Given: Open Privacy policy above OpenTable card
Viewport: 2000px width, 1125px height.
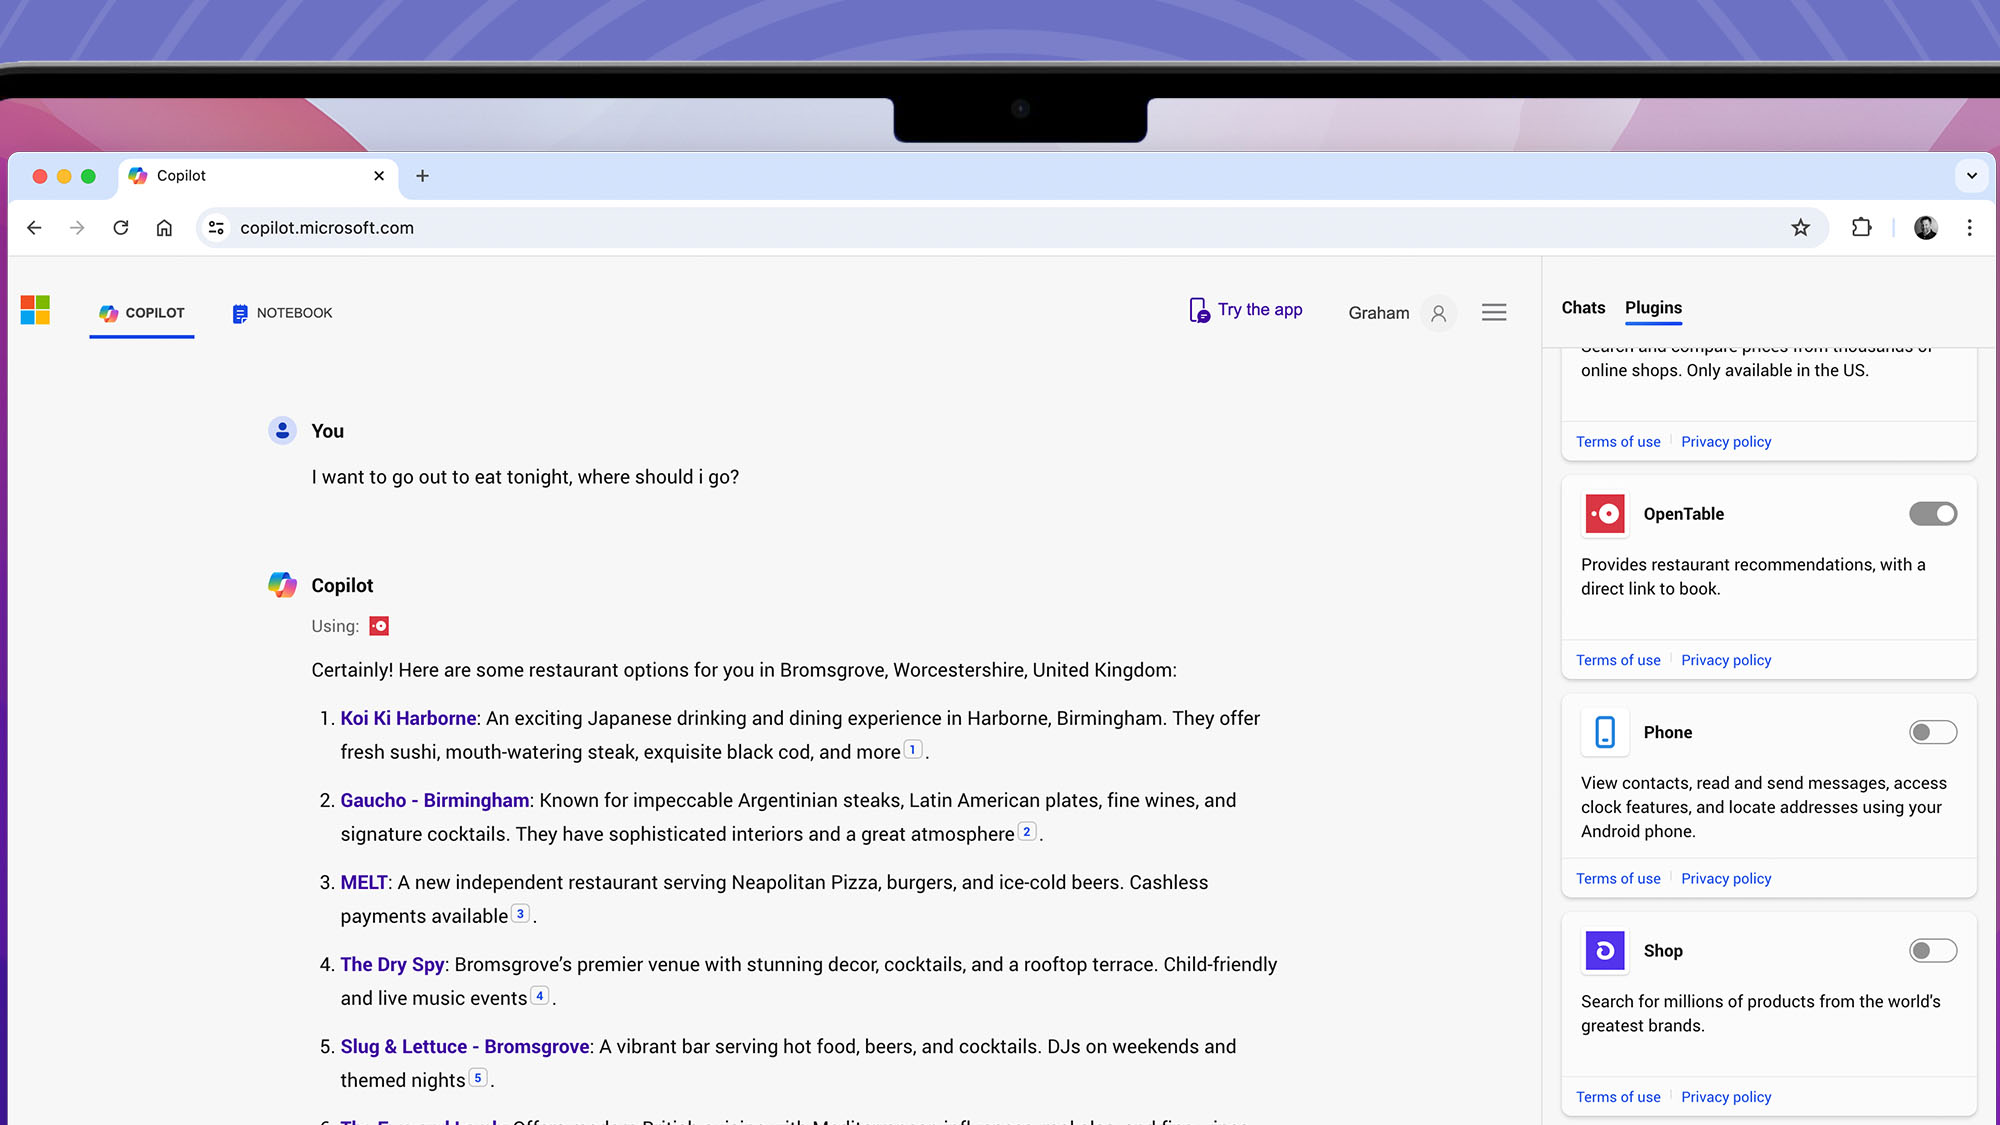Looking at the screenshot, I should coord(1726,442).
